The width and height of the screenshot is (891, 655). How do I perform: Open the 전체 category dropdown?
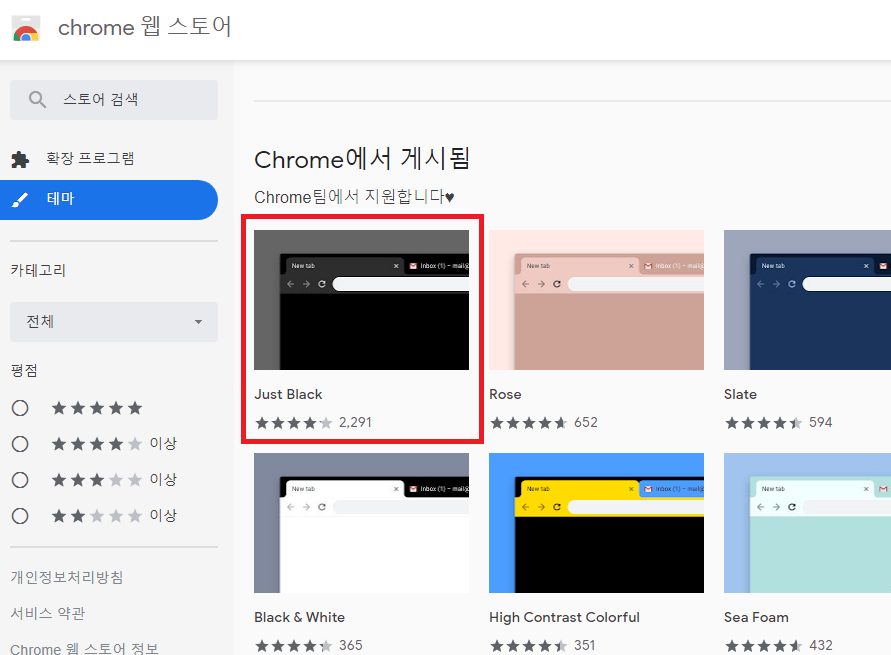tap(114, 322)
